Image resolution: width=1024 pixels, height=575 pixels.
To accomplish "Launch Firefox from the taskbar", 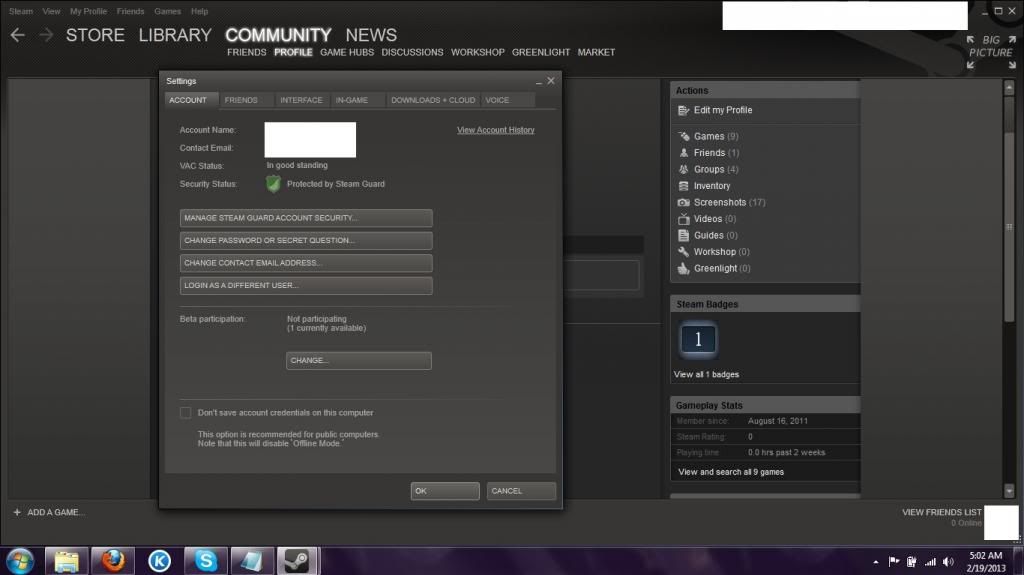I will pyautogui.click(x=112, y=561).
